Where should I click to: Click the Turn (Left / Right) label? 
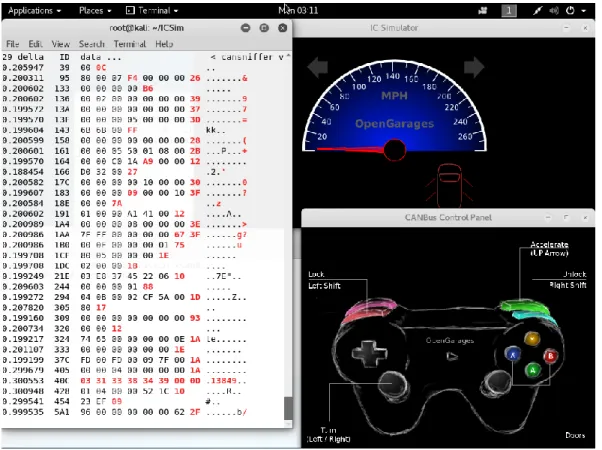(329, 434)
